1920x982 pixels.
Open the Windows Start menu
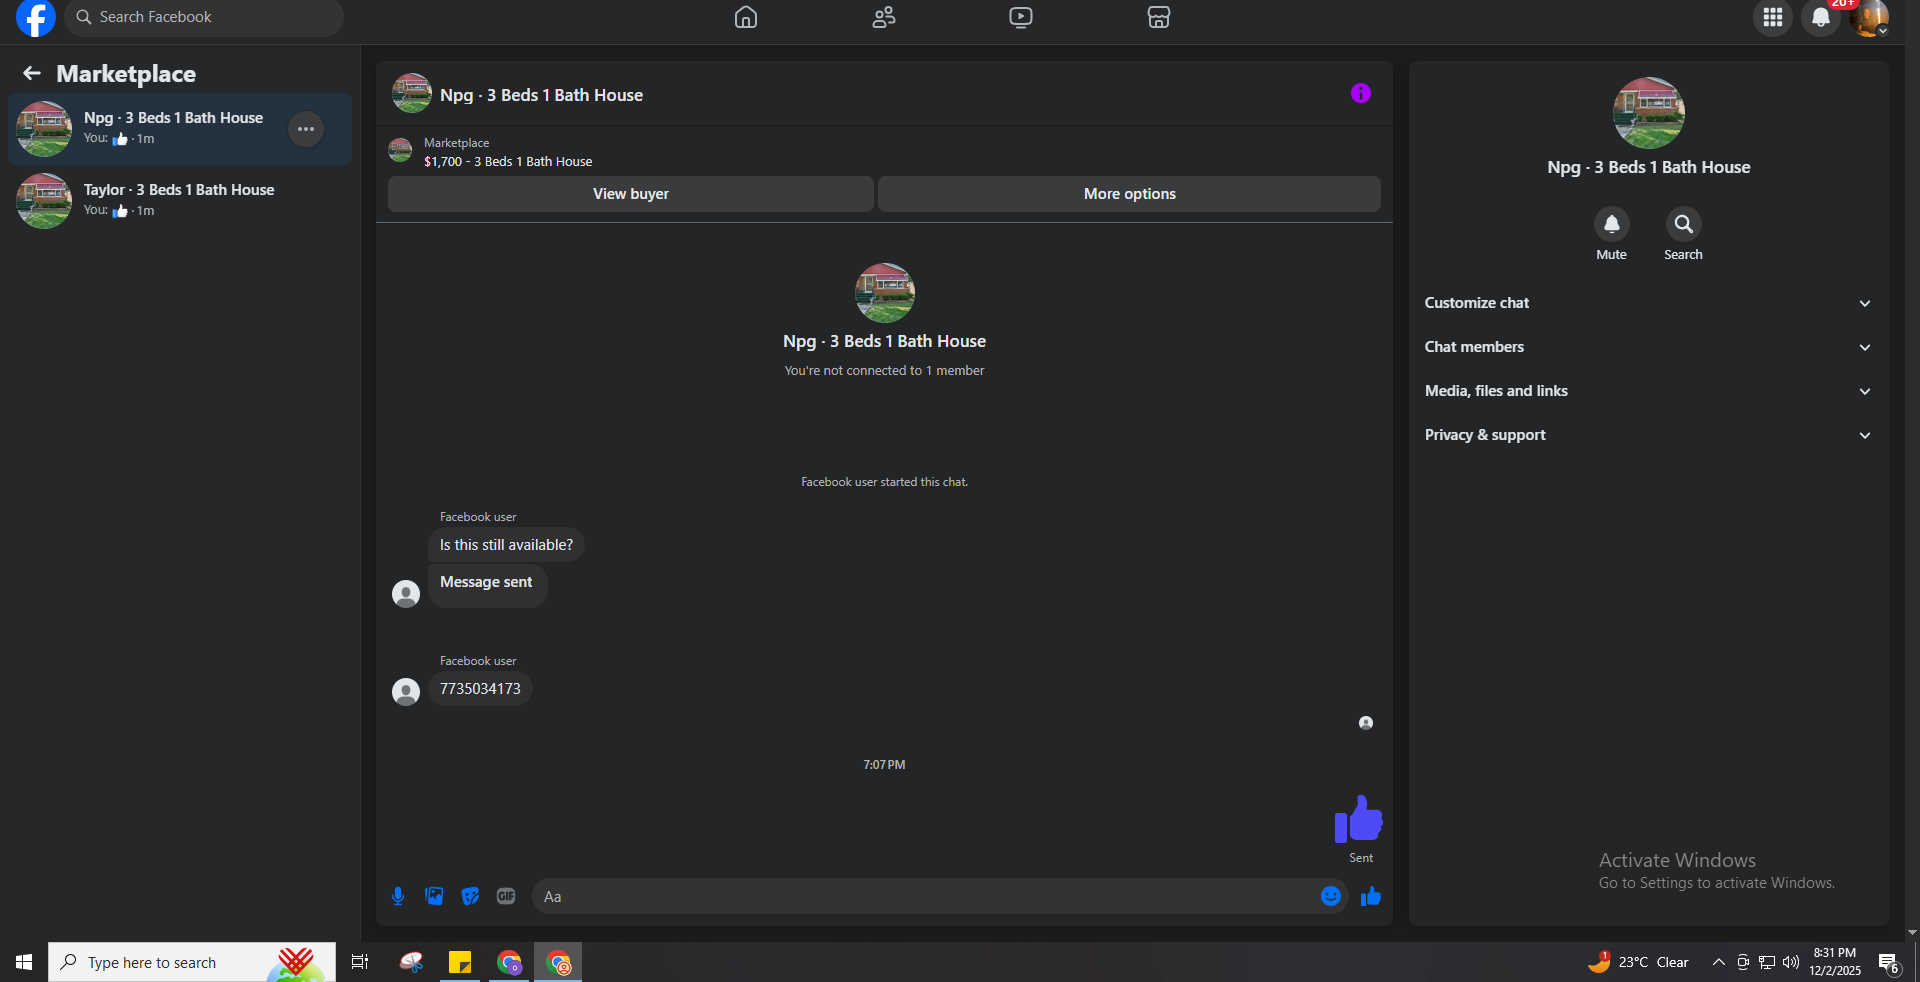pyautogui.click(x=24, y=962)
